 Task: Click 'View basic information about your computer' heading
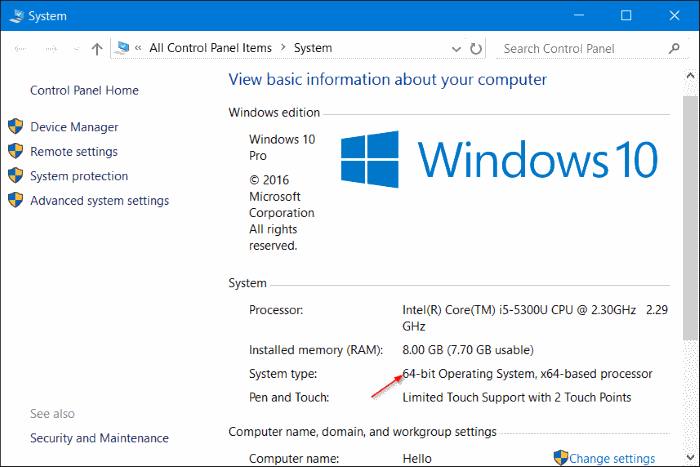(388, 79)
